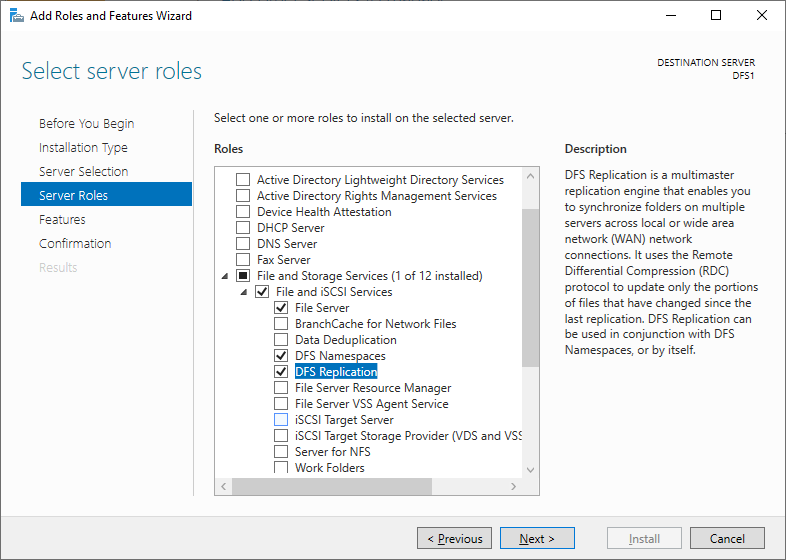Uncheck File and iSCSI Services
Viewport: 786px width, 560px height.
[262, 292]
